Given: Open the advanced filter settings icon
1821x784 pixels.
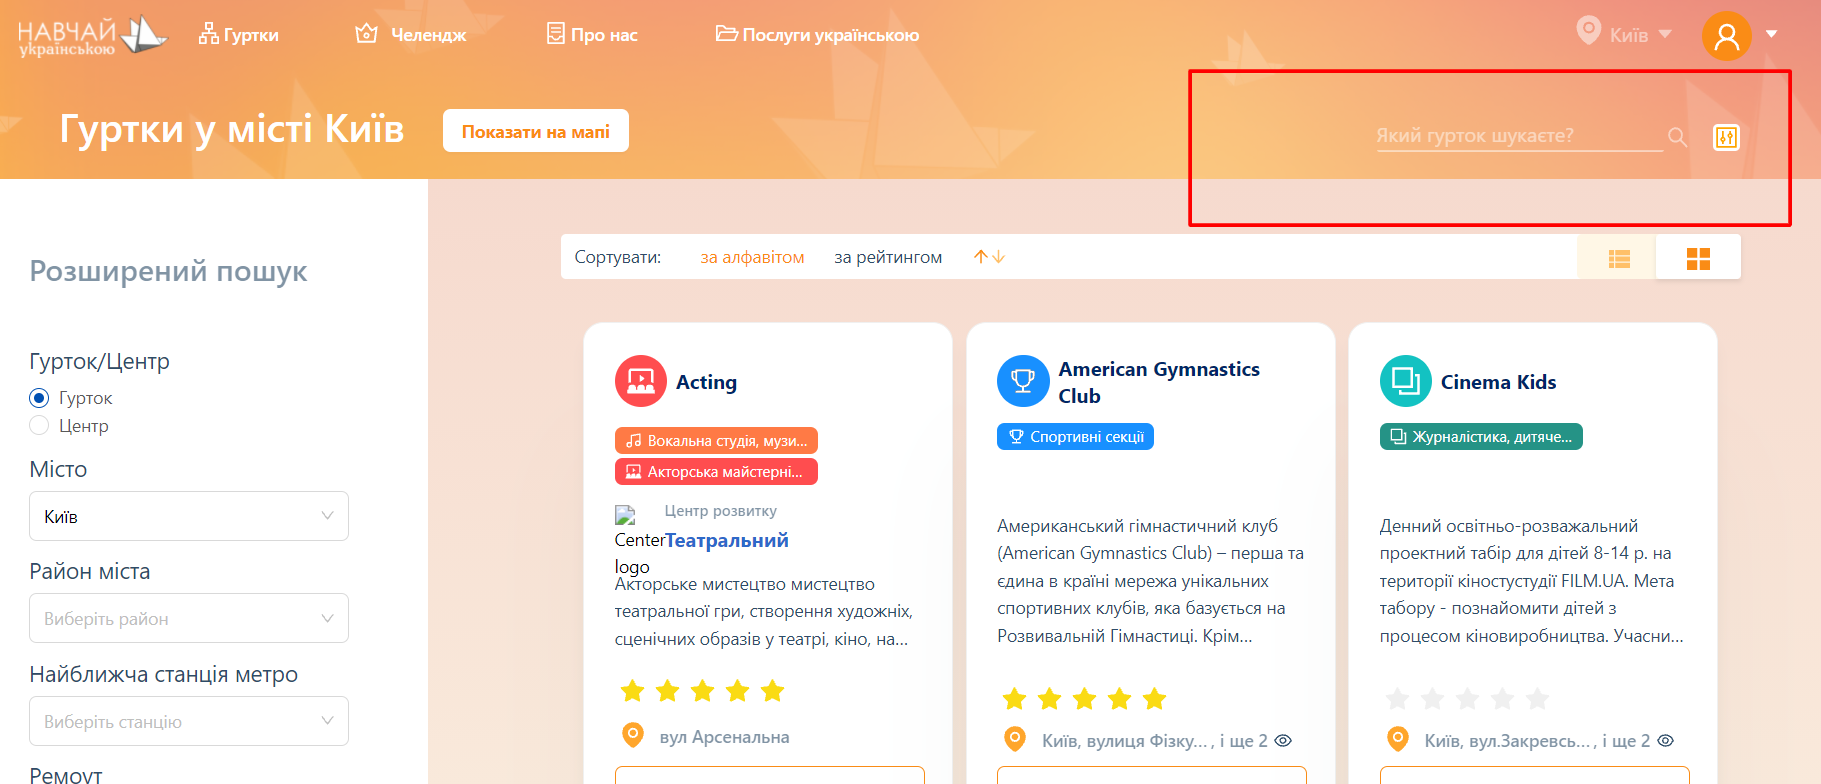Looking at the screenshot, I should coord(1726,137).
